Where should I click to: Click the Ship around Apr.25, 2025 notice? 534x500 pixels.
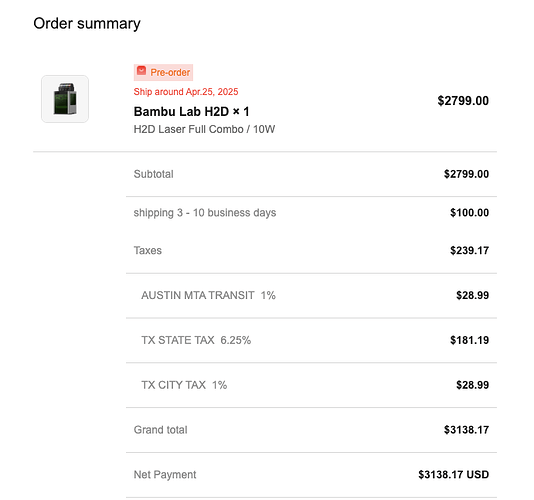186,92
